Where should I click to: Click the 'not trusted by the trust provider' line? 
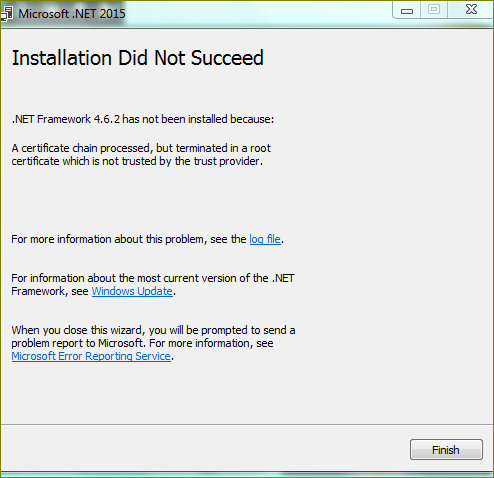(137, 161)
